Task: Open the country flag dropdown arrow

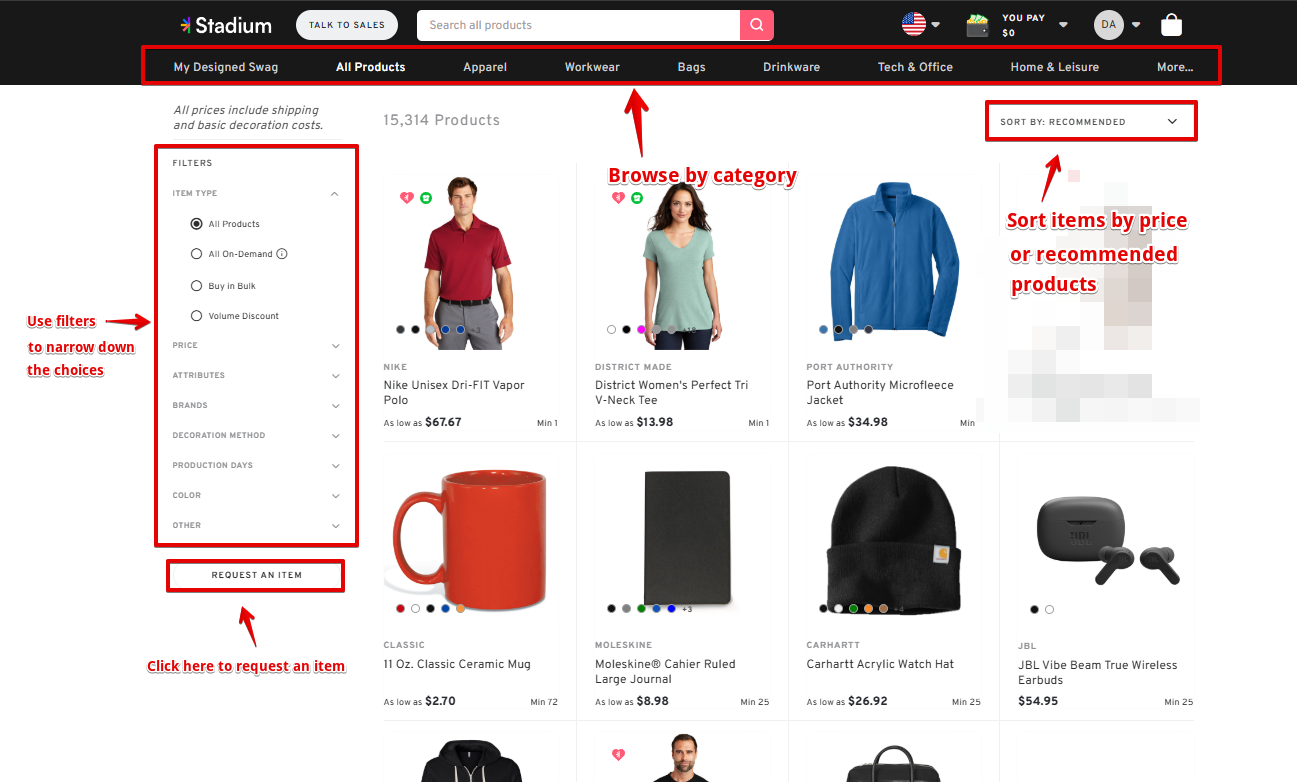Action: [x=936, y=25]
